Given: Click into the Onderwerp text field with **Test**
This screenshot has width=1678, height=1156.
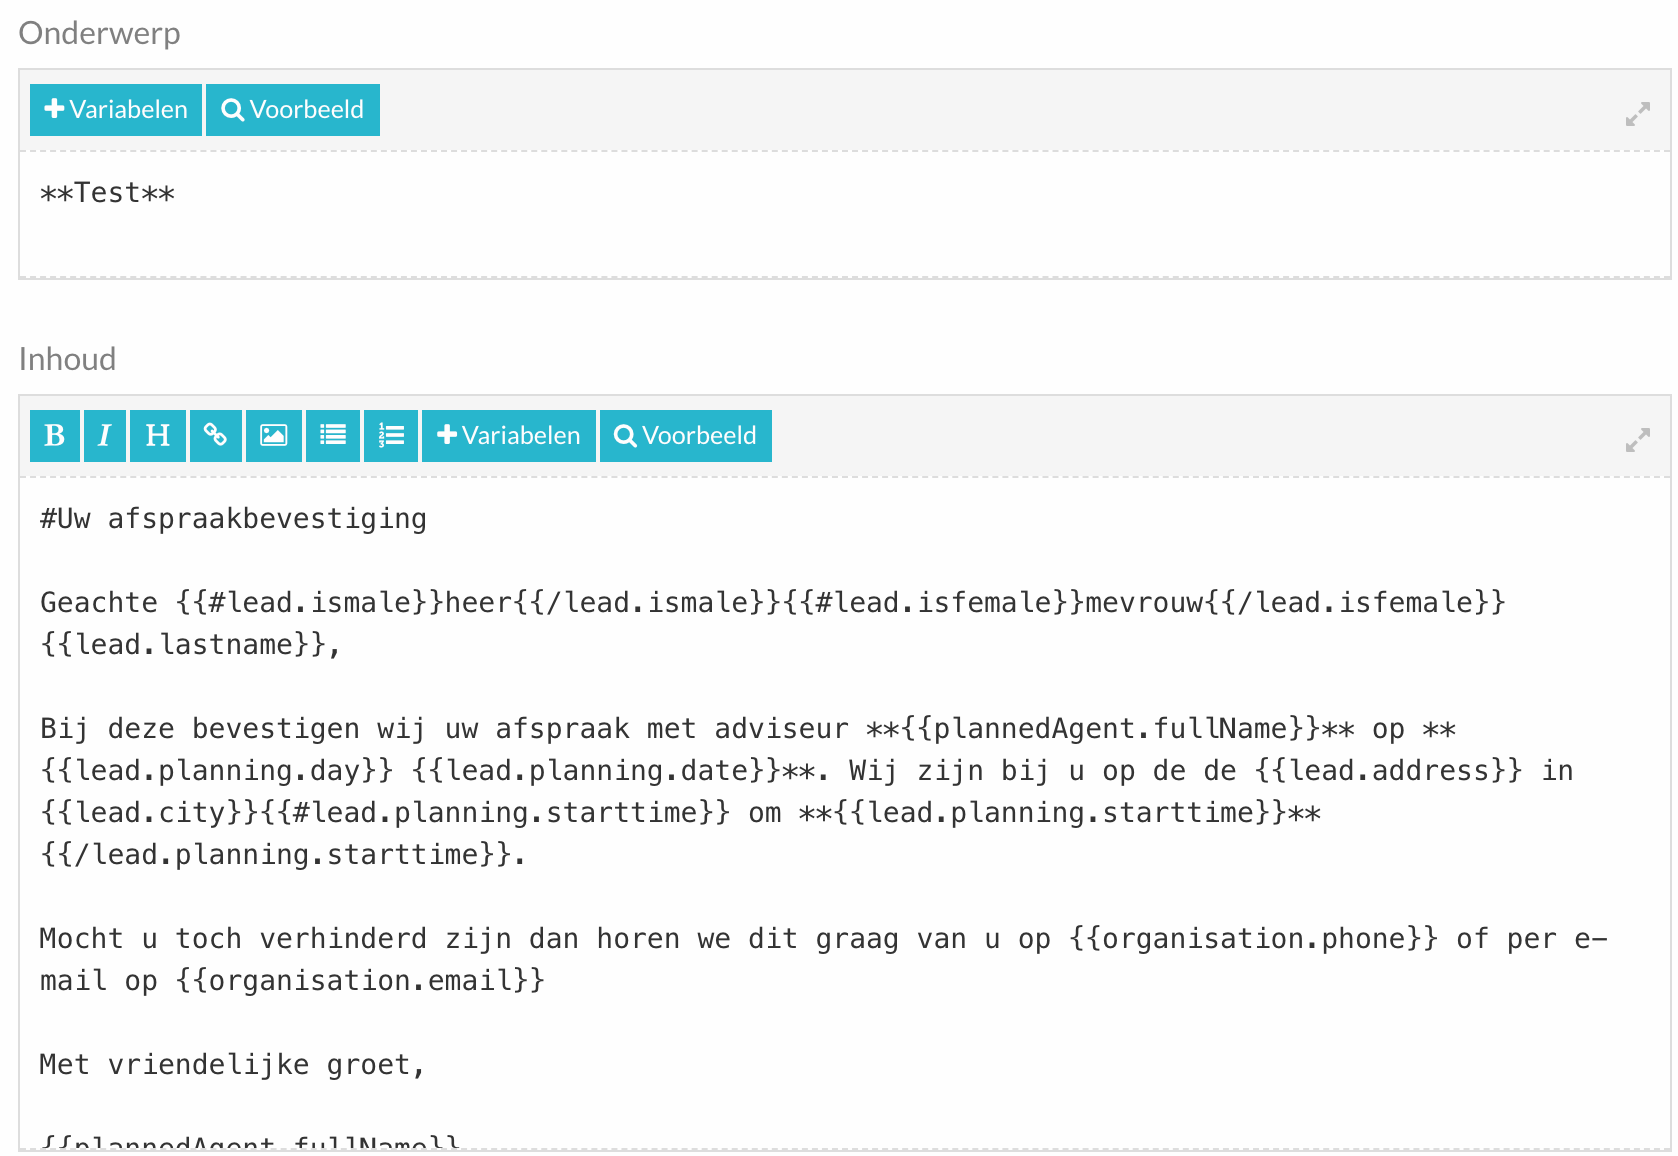Looking at the screenshot, I should point(845,214).
